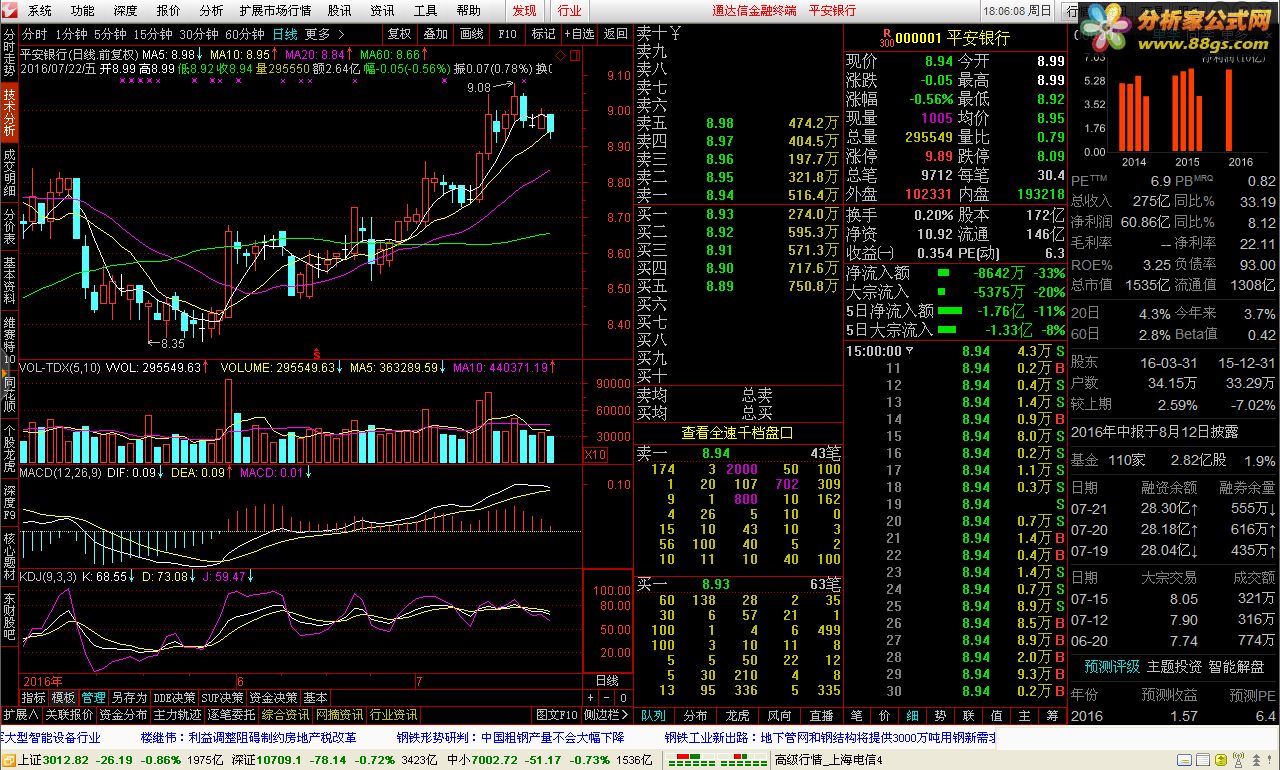This screenshot has width=1280, height=770.
Task: Open the 功能 menu
Action: (83, 11)
